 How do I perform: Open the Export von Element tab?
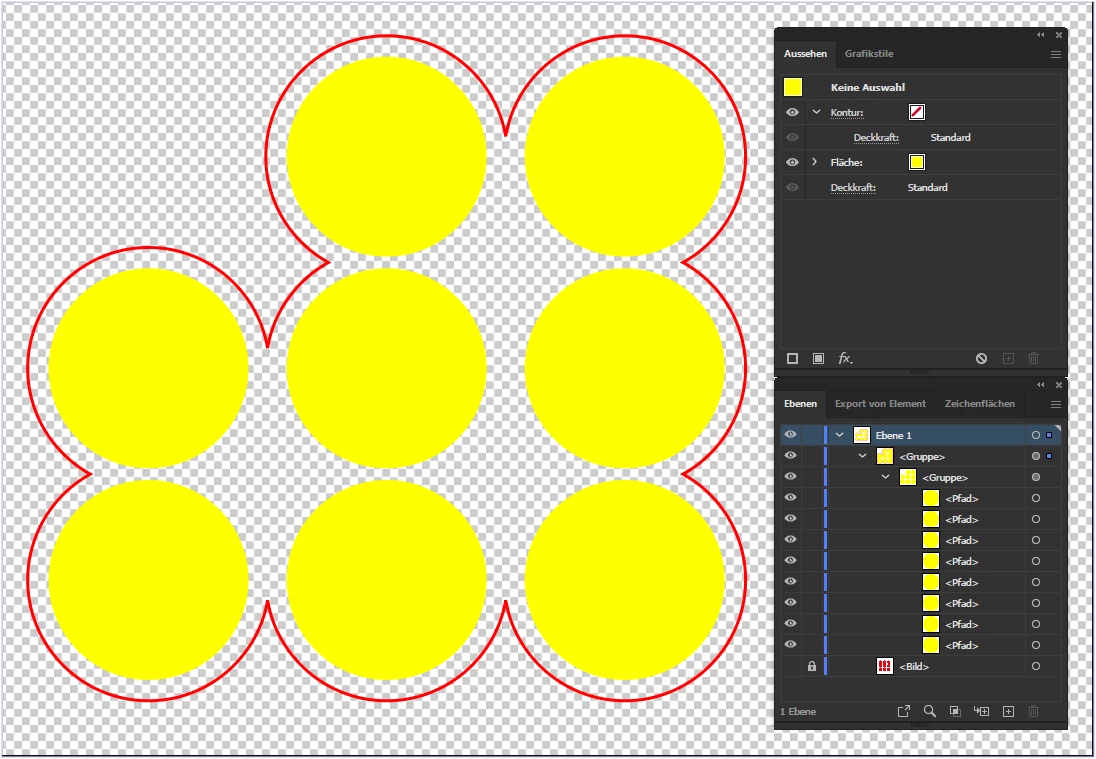click(x=880, y=404)
